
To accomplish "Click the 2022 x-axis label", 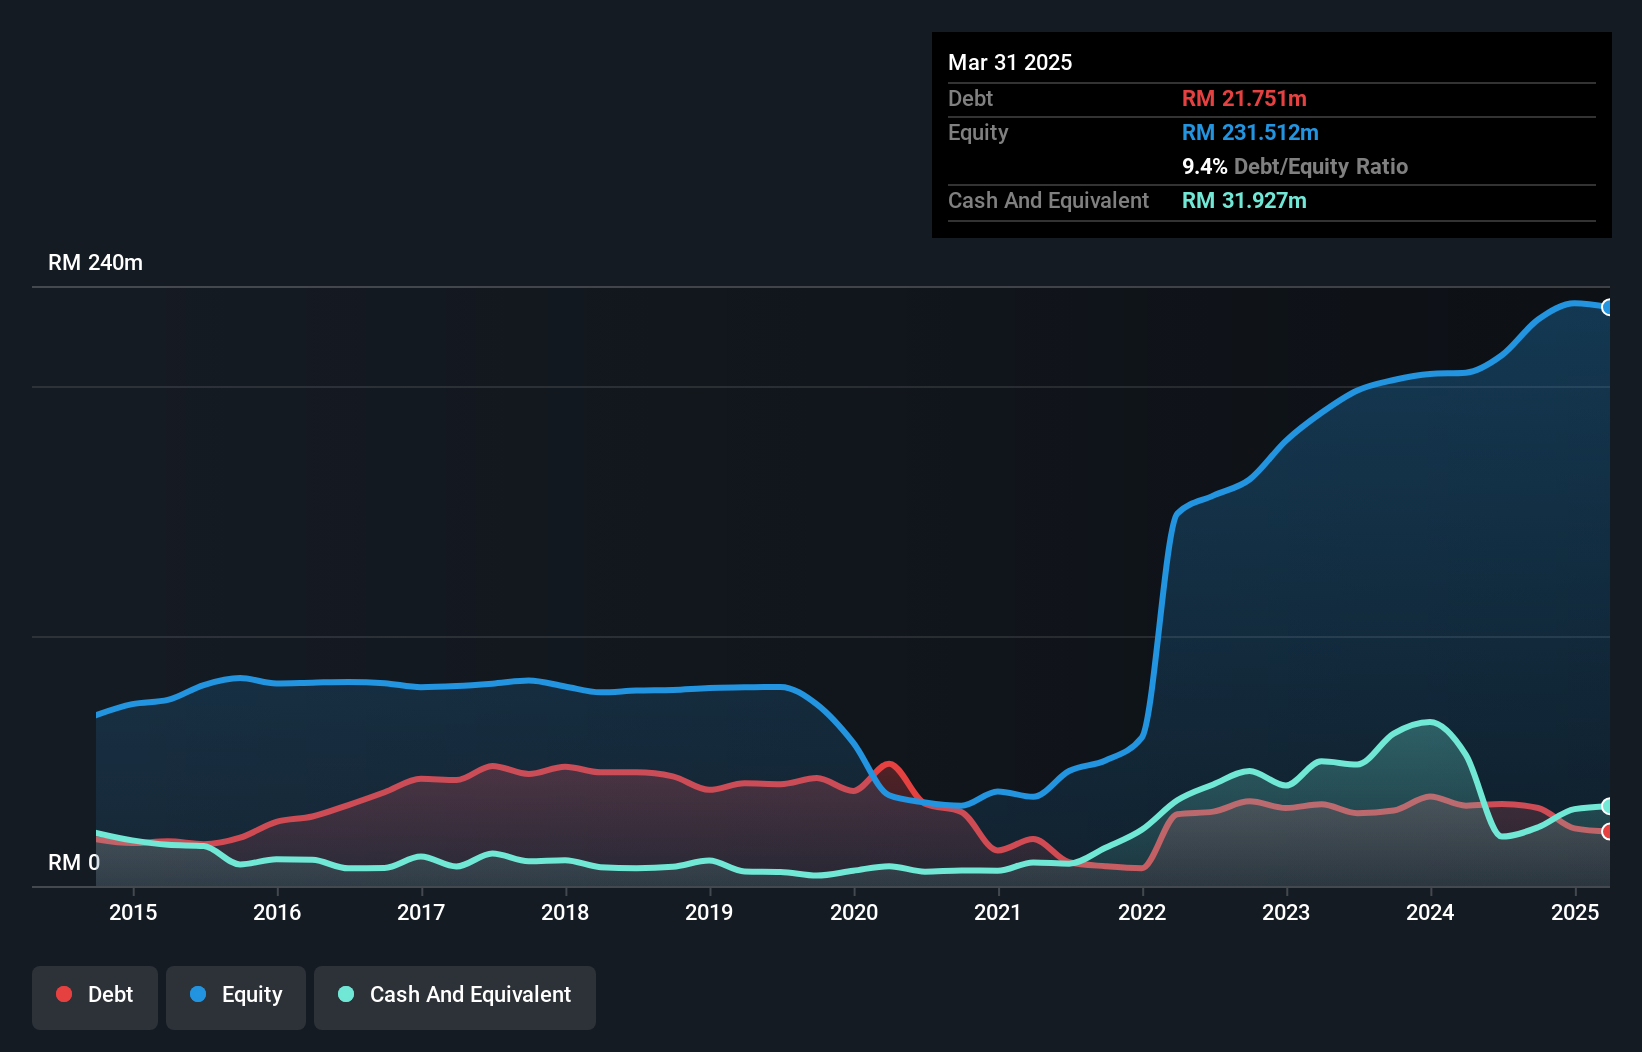I will 1142,912.
